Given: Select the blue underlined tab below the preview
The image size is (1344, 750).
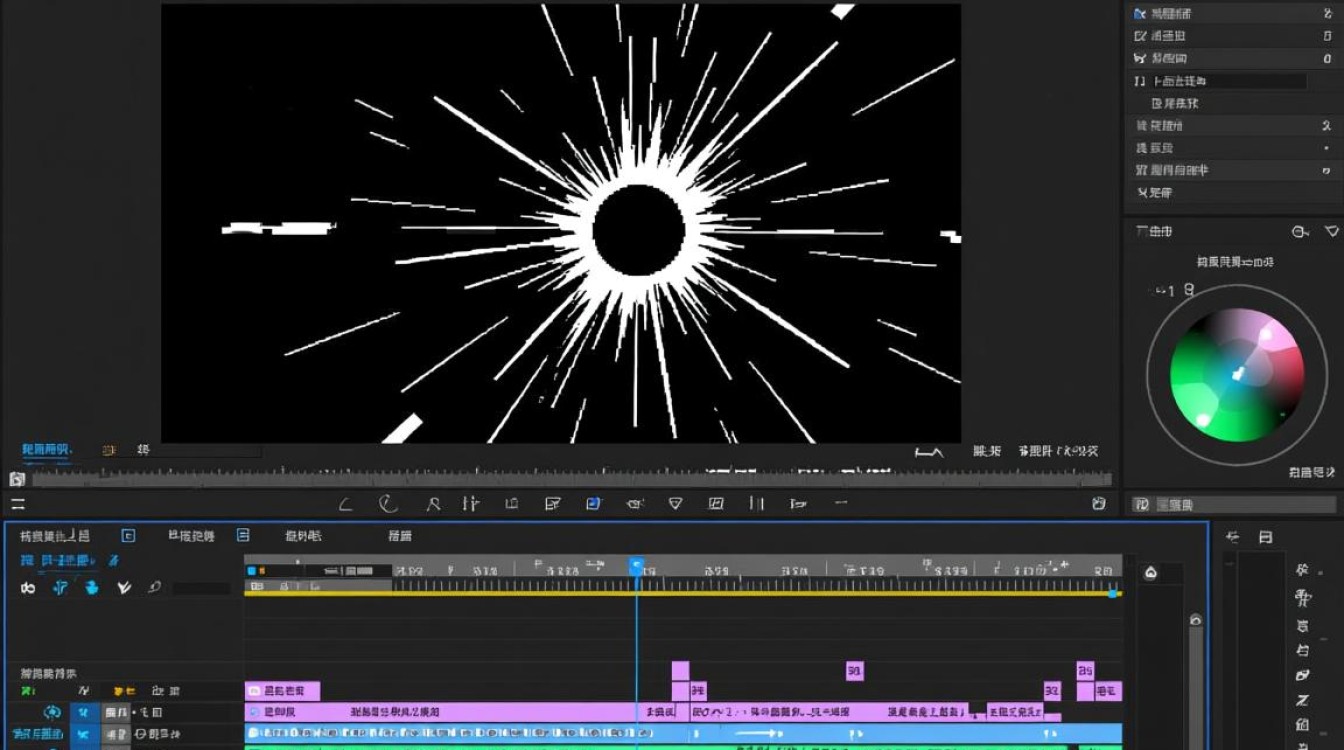Looking at the screenshot, I should pyautogui.click(x=46, y=450).
